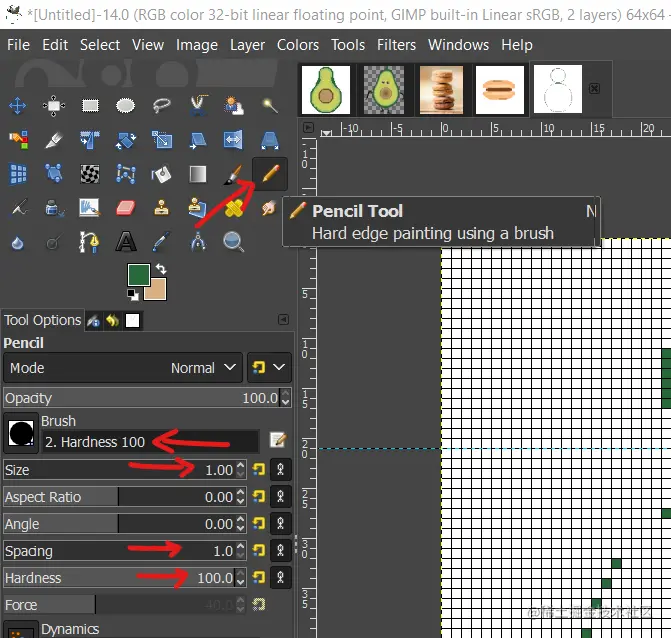Toggle Hardness link to brush default
The width and height of the screenshot is (671, 638).
click(280, 578)
